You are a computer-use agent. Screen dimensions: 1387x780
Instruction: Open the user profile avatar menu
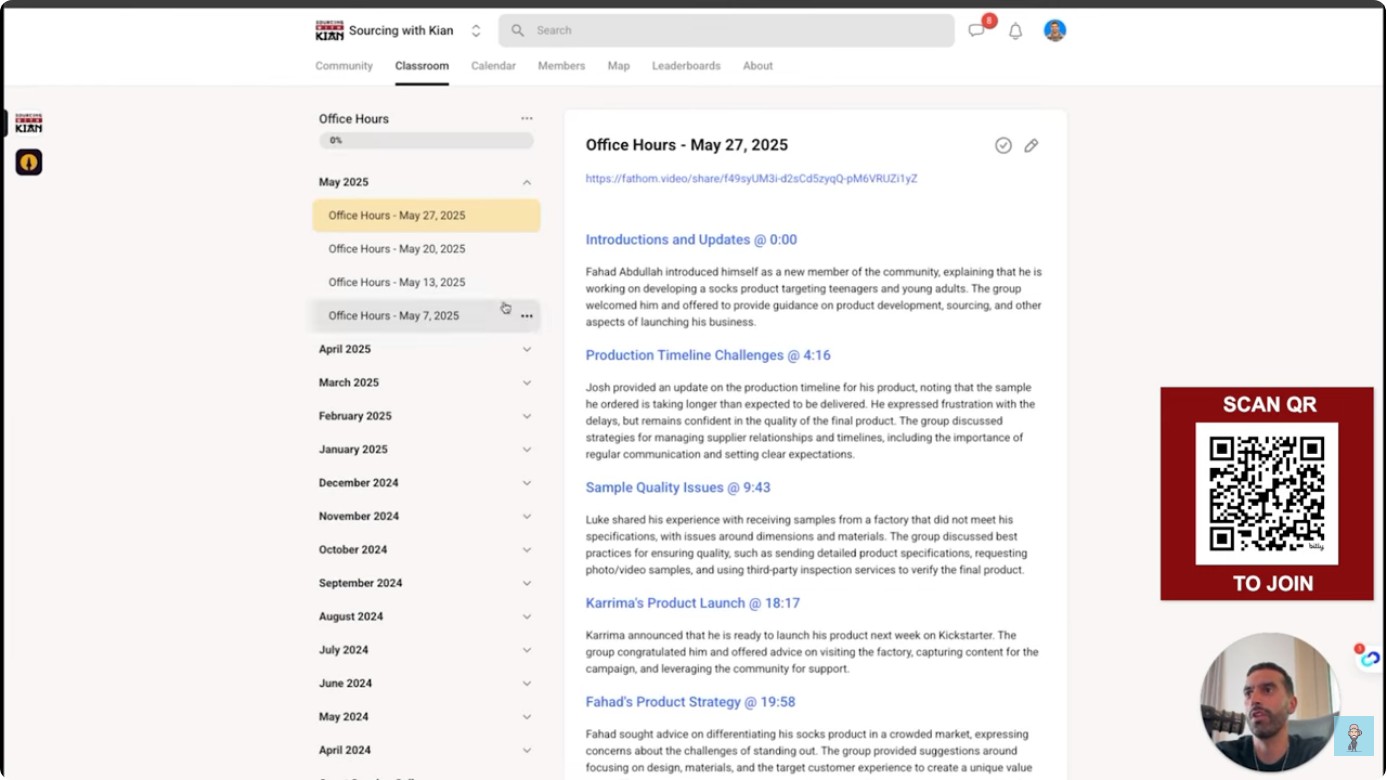click(x=1054, y=30)
